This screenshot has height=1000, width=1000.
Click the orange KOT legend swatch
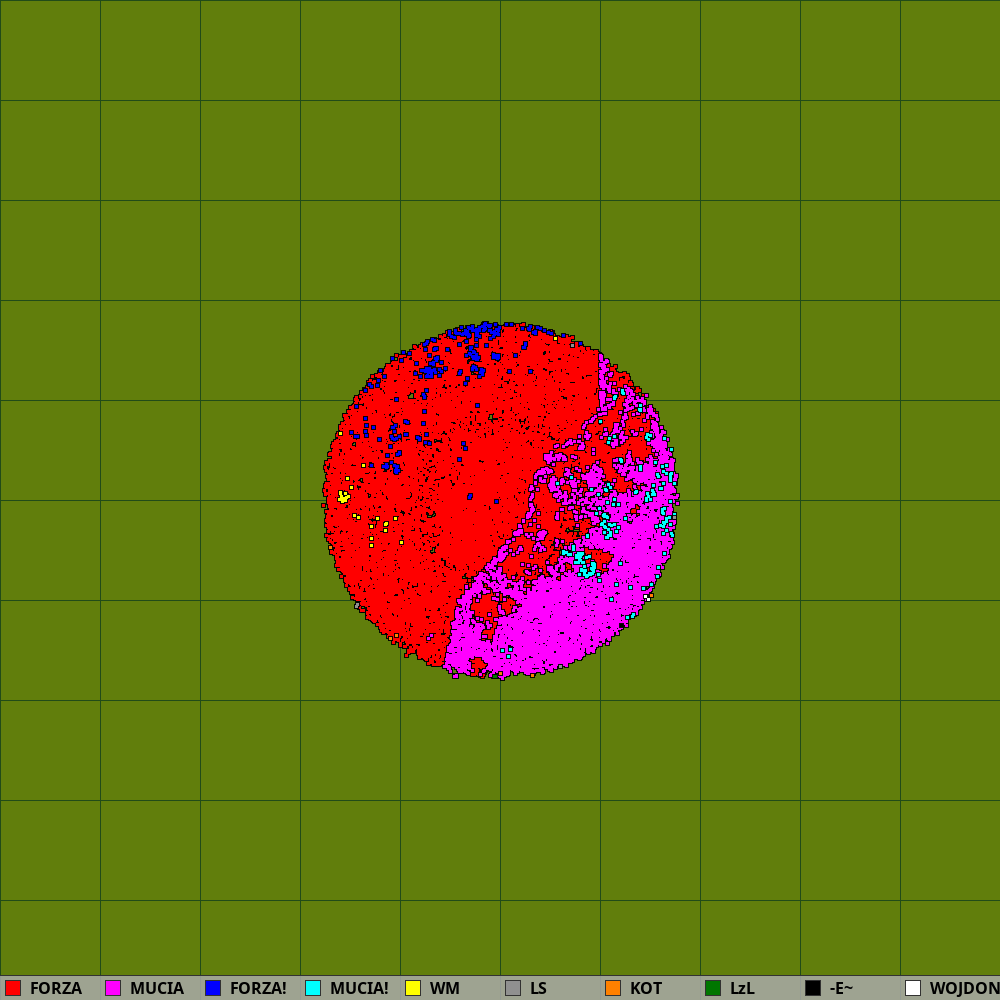(613, 988)
